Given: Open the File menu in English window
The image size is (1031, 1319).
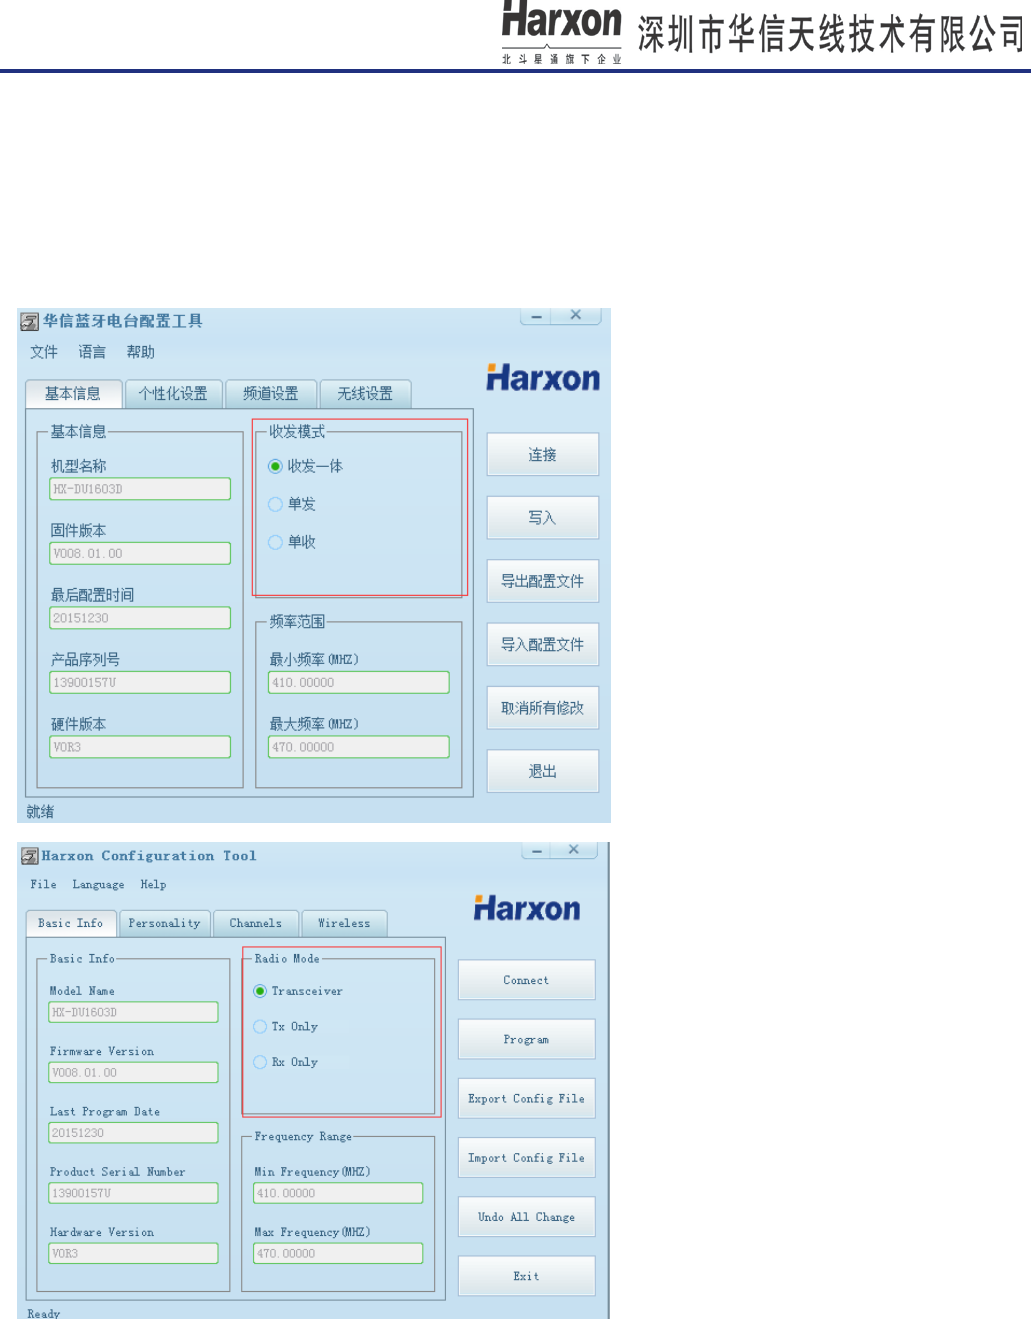Looking at the screenshot, I should (43, 884).
